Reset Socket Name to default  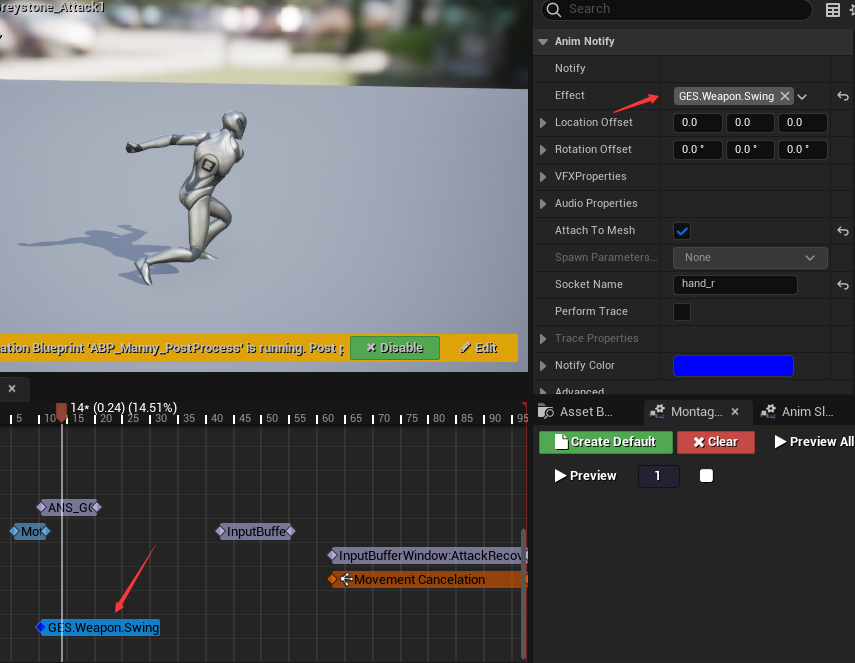coord(842,285)
